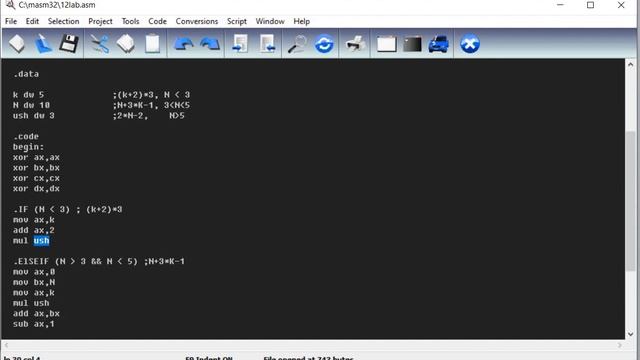Image resolution: width=640 pixels, height=360 pixels.
Task: Open the File menu
Action: [11, 21]
